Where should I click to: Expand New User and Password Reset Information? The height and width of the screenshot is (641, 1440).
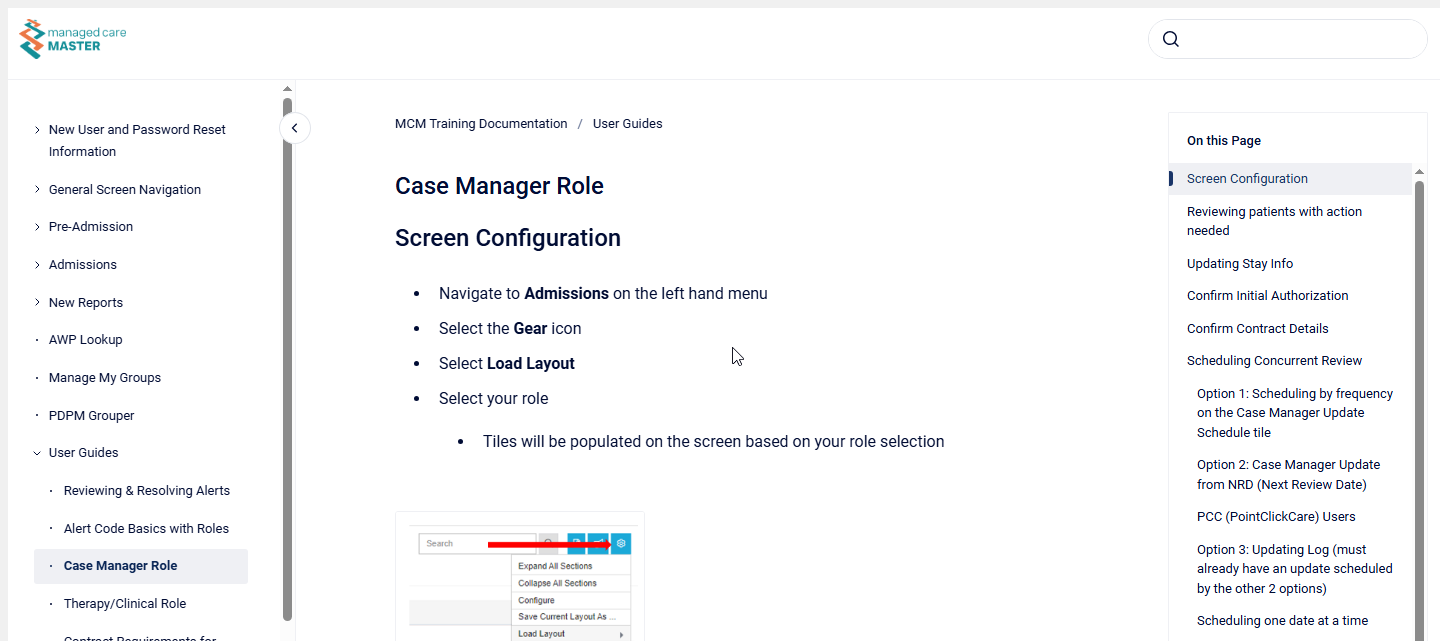[37, 130]
